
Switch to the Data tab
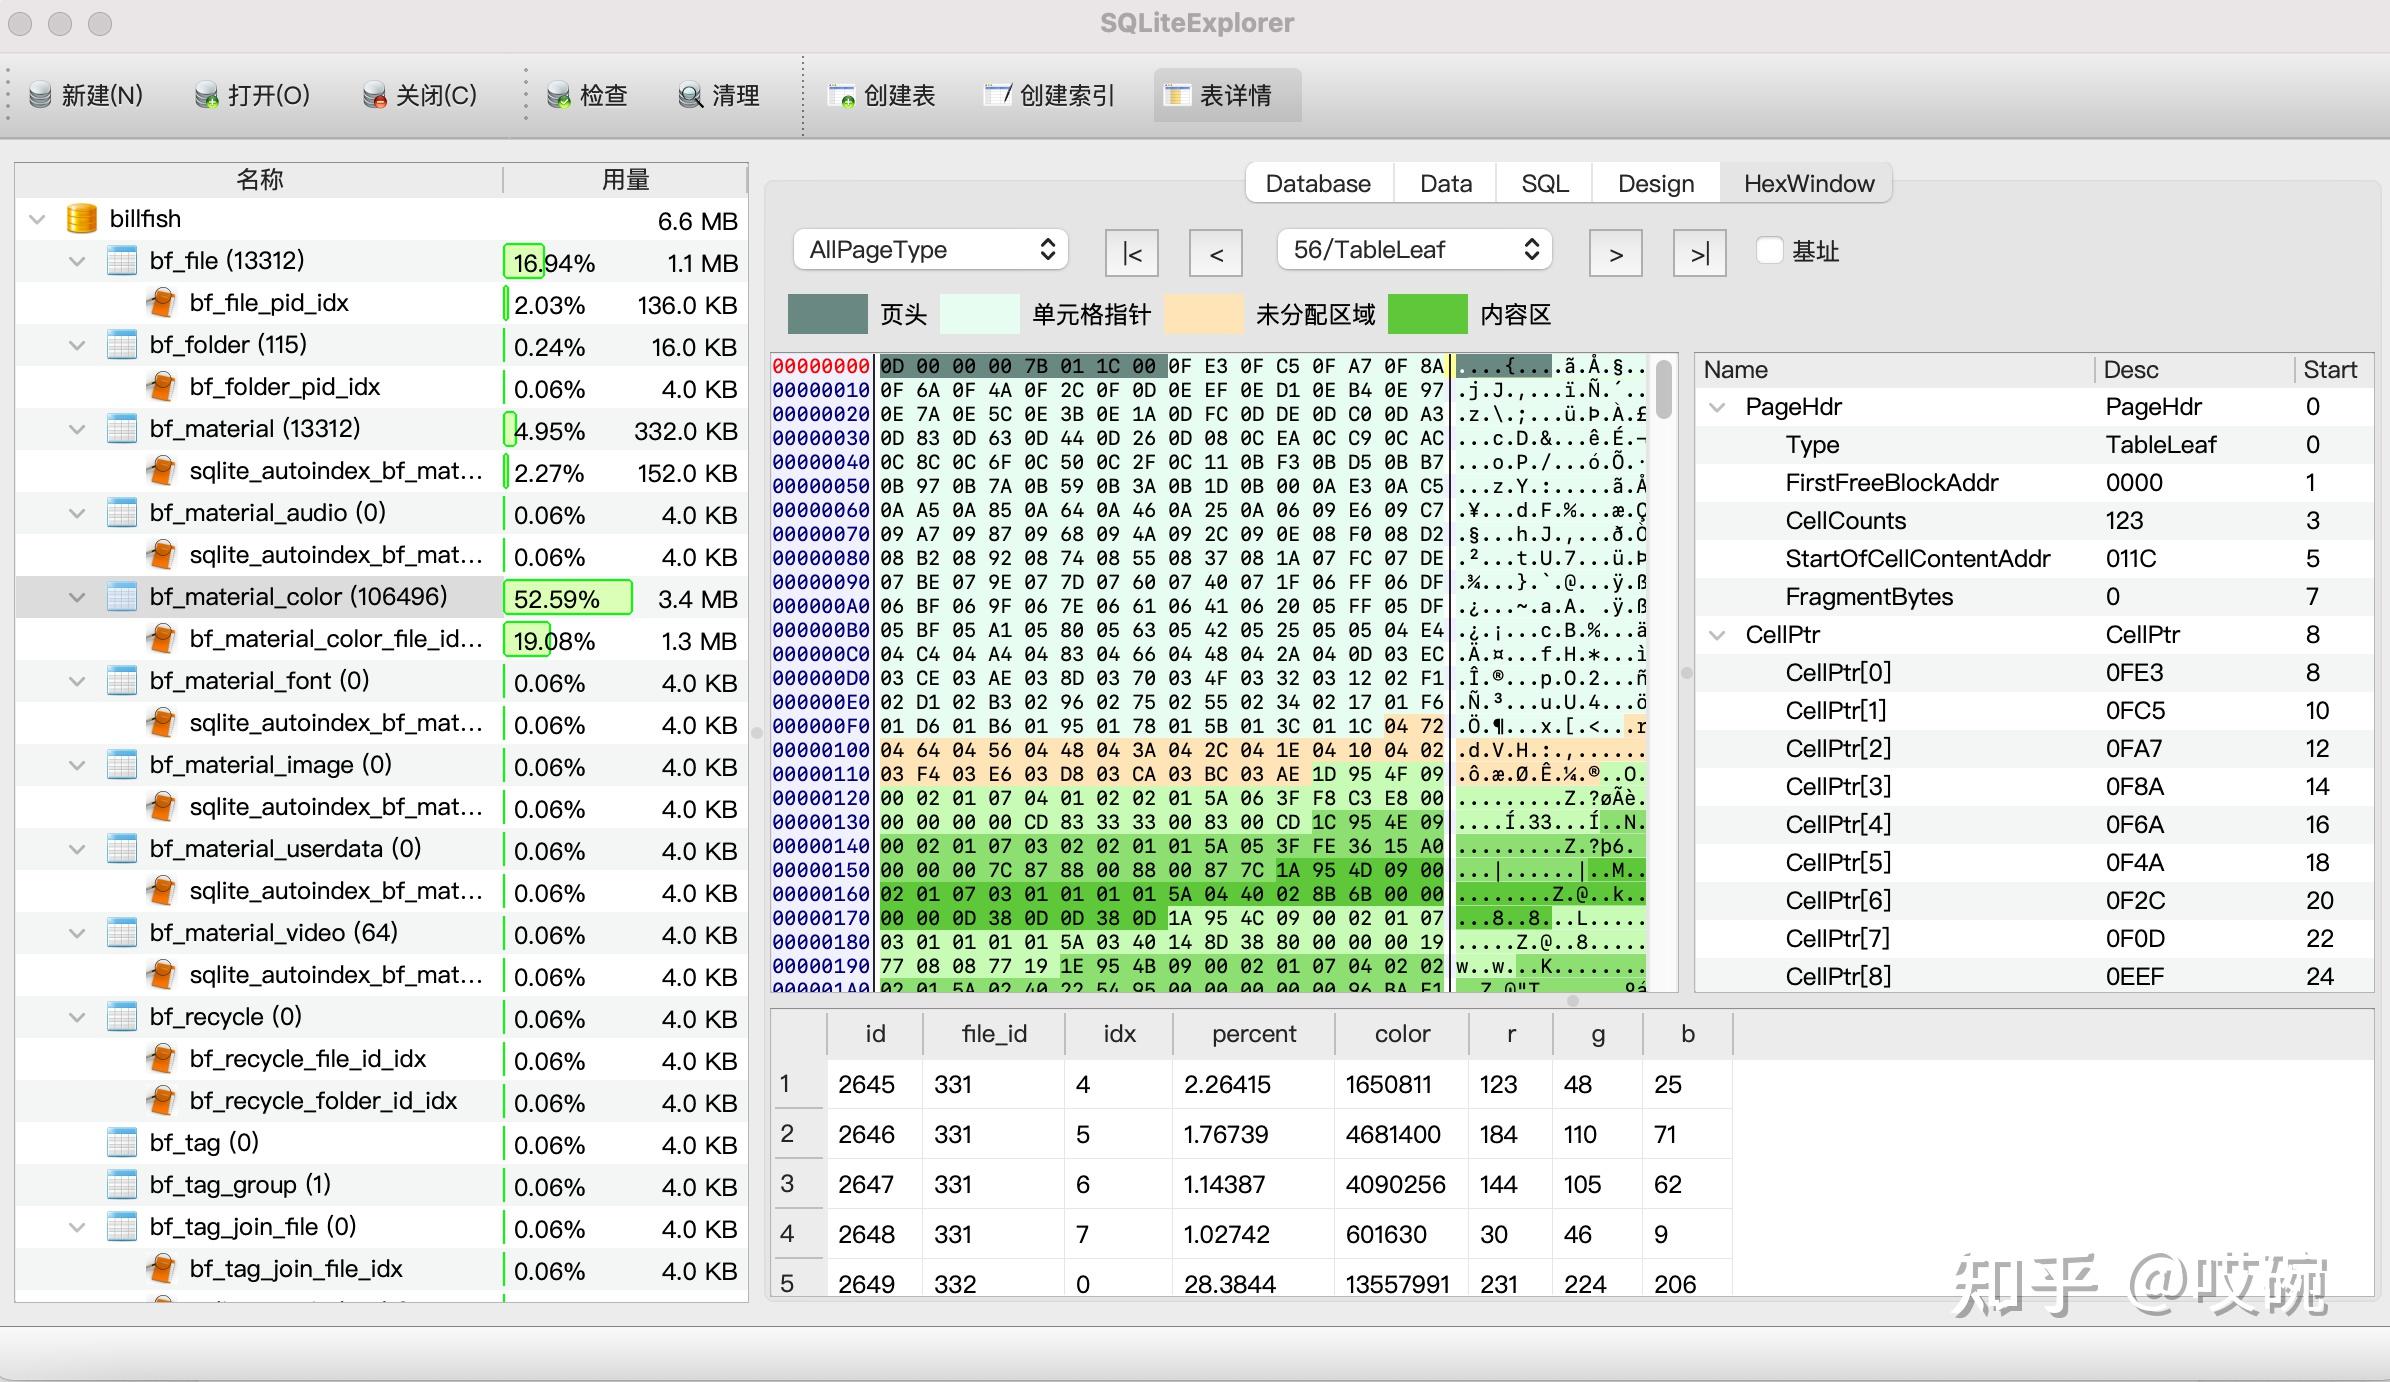[1445, 184]
